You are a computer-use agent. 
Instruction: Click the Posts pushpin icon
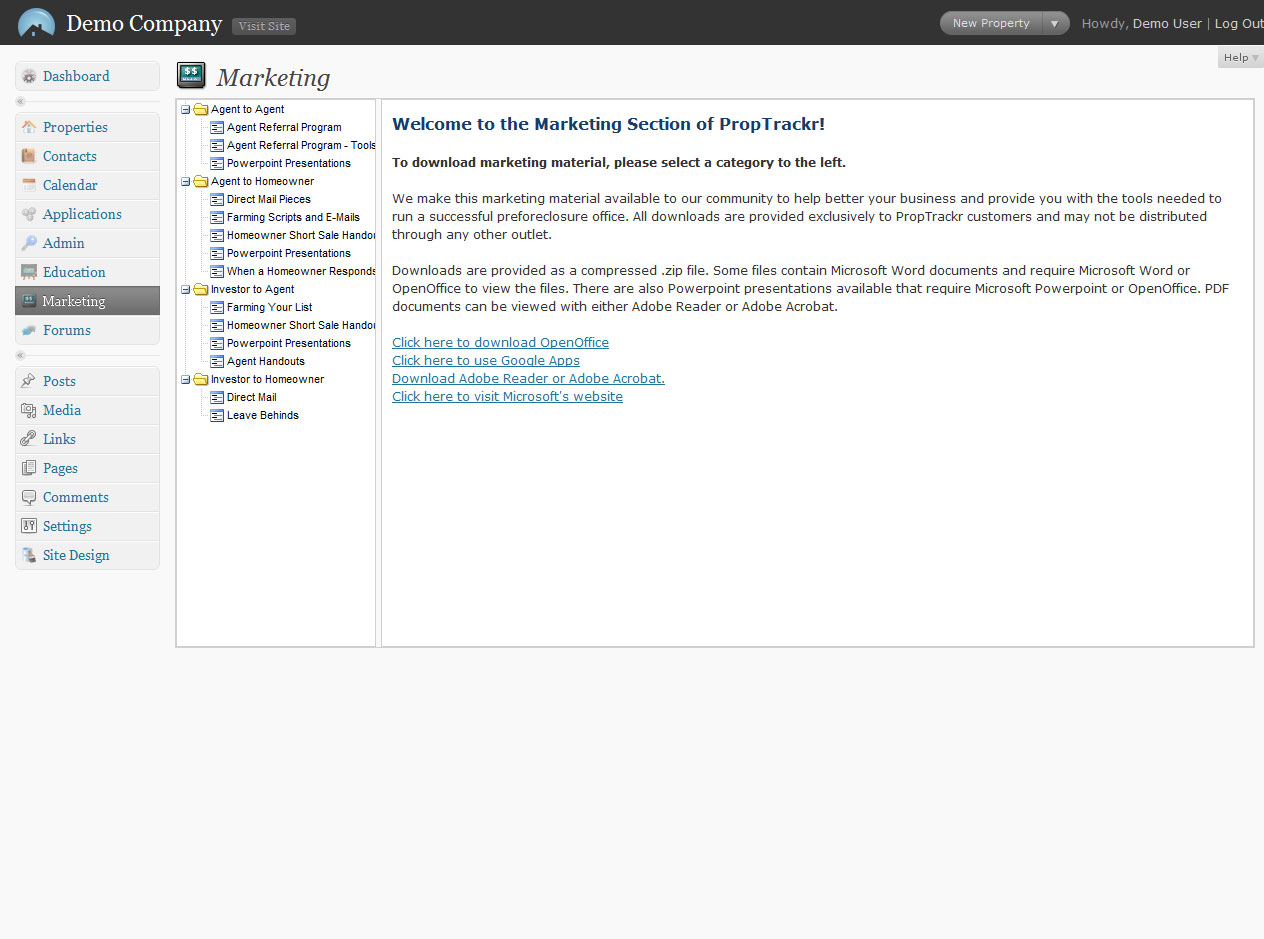[x=29, y=382]
